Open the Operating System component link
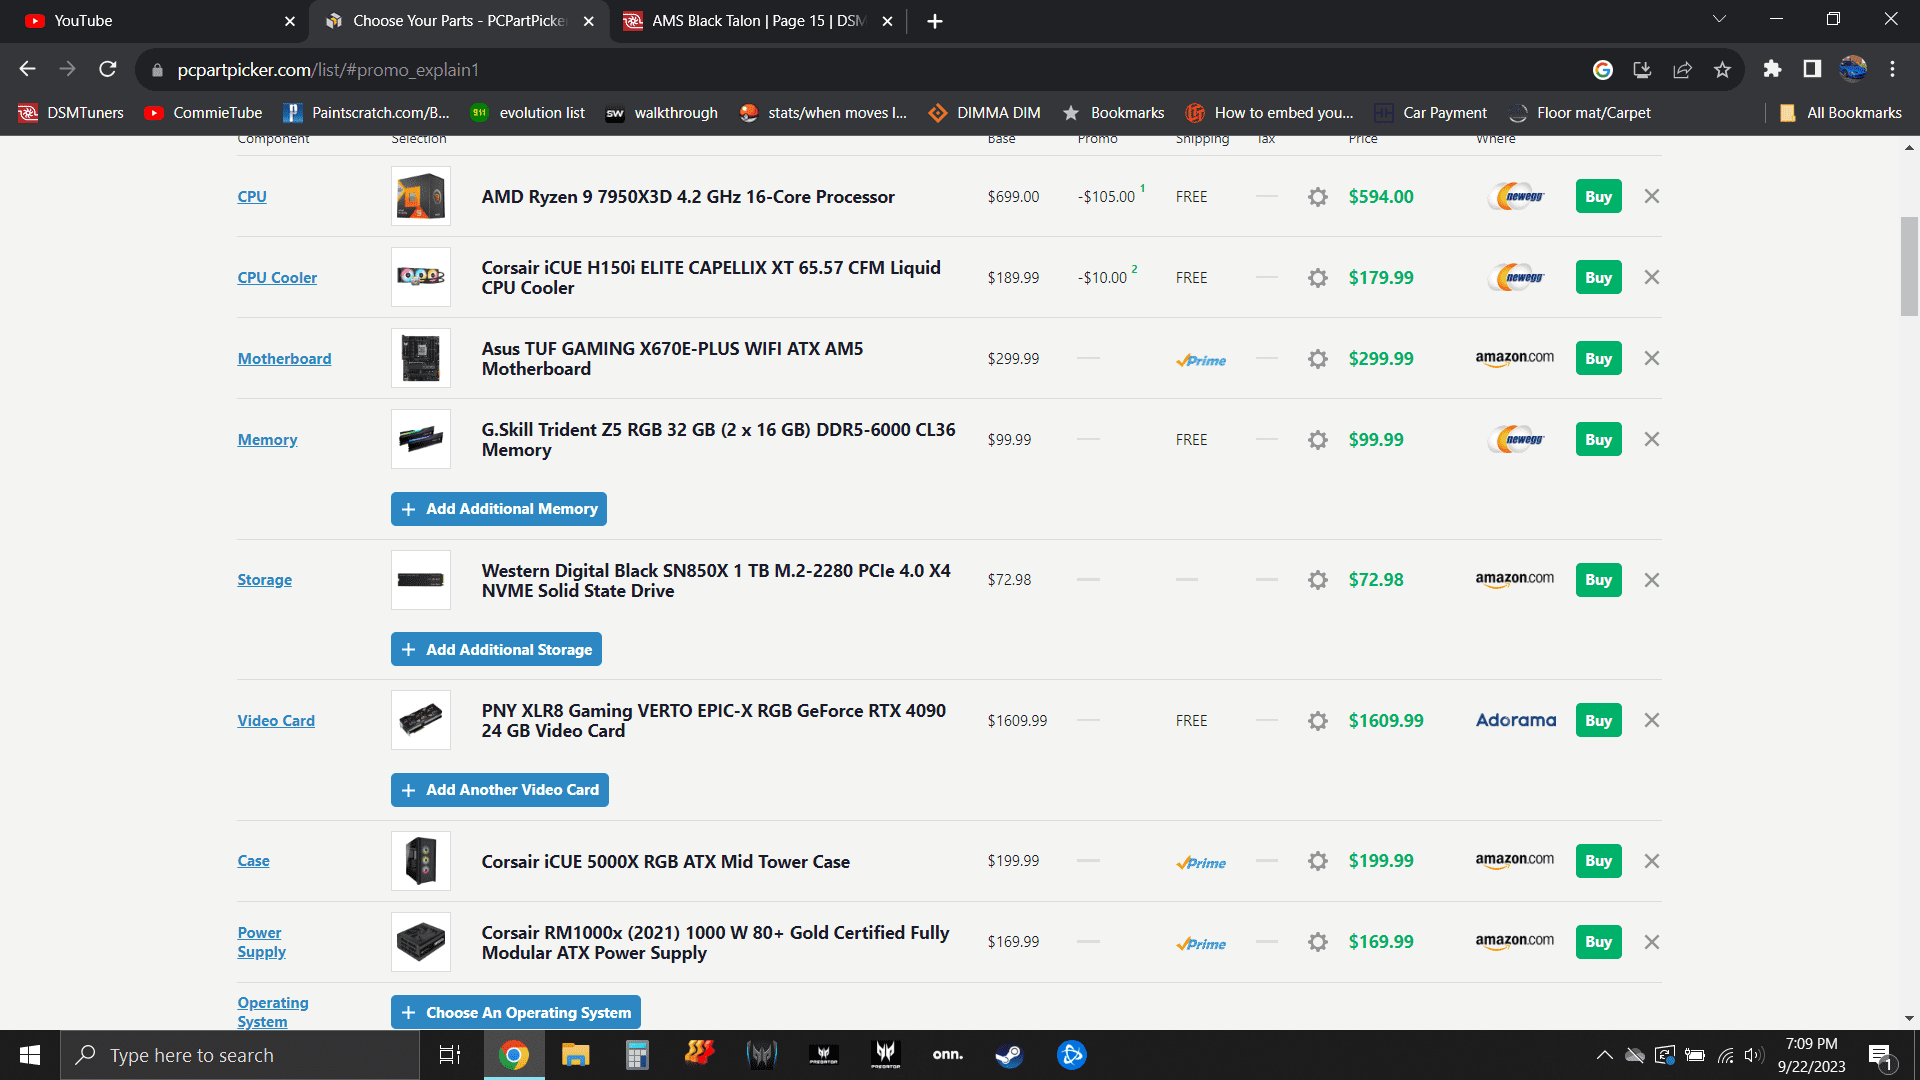This screenshot has width=1920, height=1080. (273, 1012)
